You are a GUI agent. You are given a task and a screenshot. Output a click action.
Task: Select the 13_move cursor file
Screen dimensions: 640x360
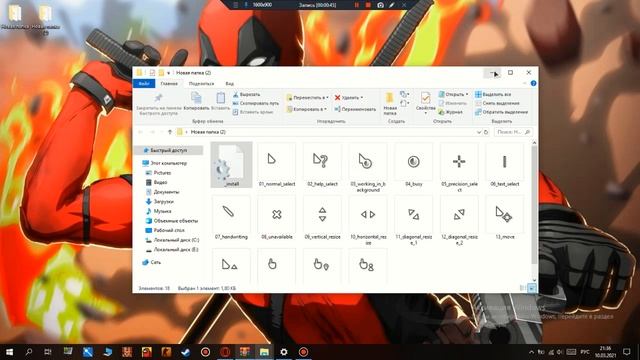pos(504,218)
